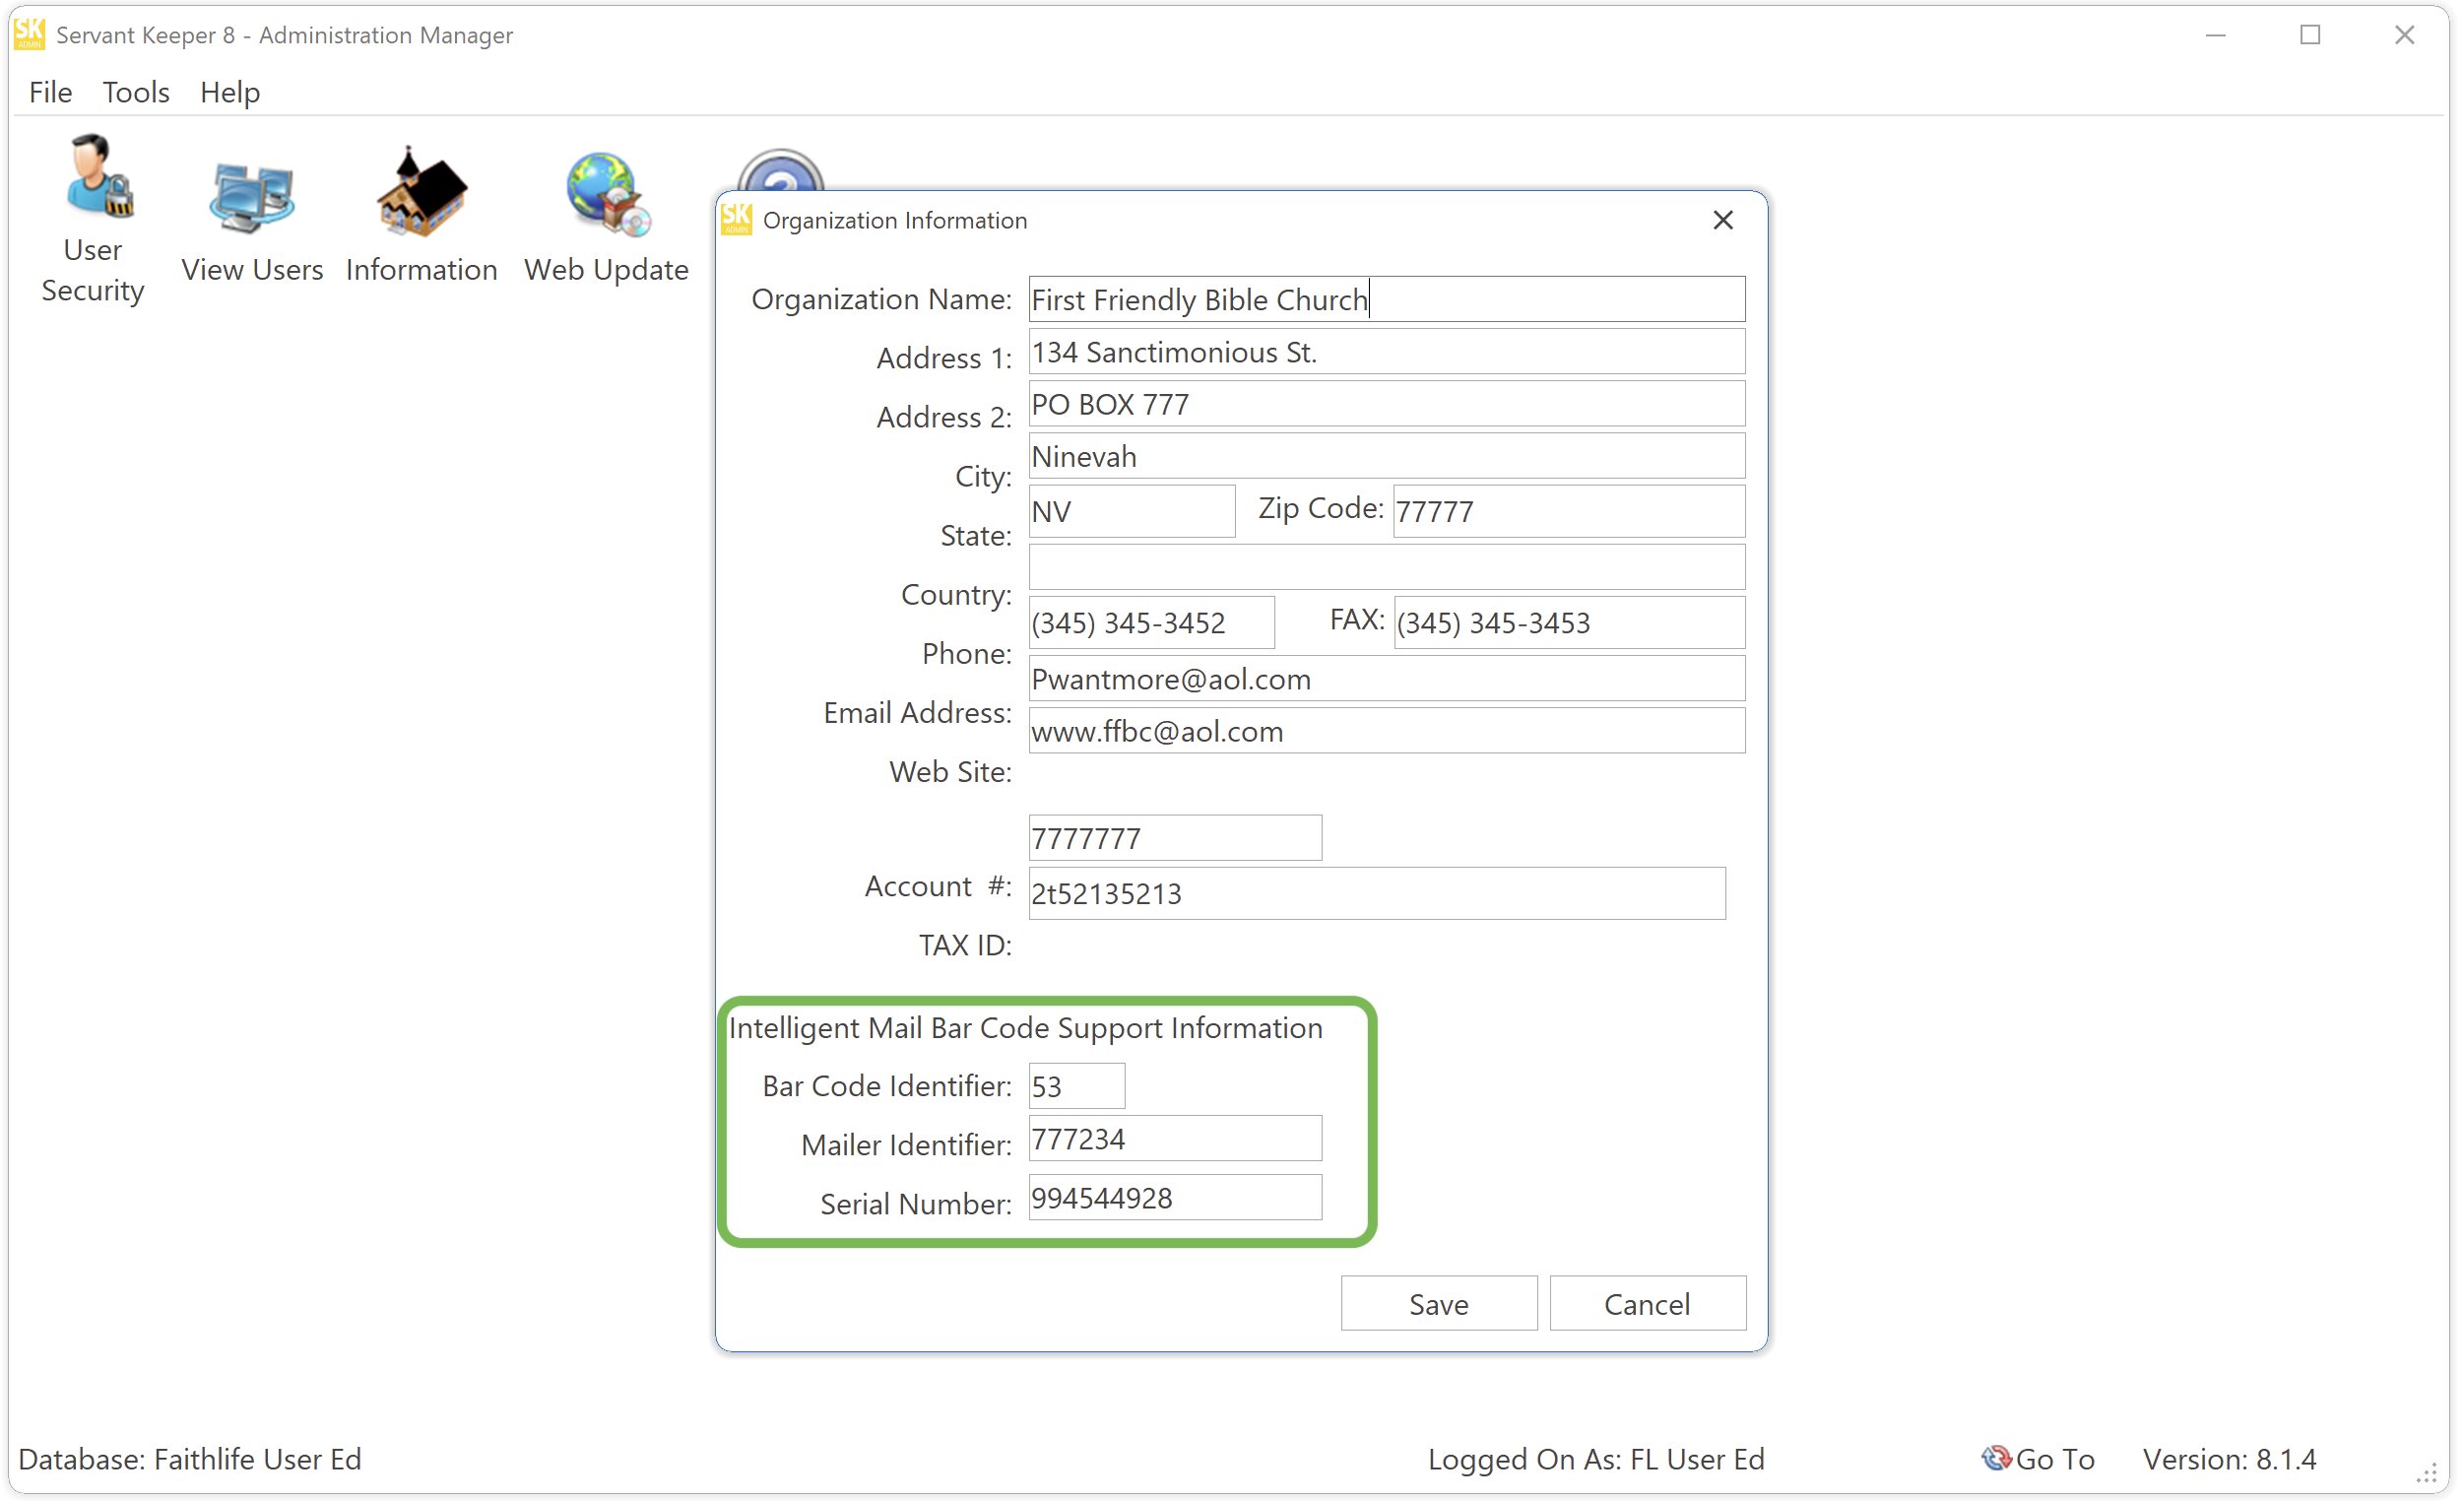
Task: Open the File menu
Action: click(x=50, y=92)
